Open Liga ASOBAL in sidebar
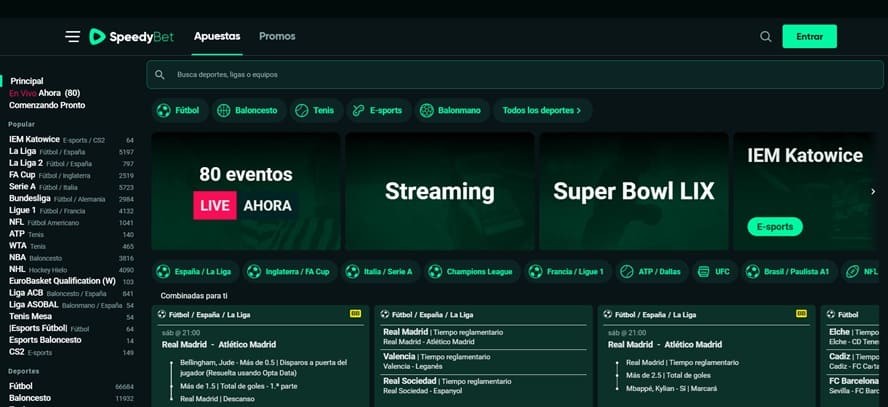Viewport: 888px width, 407px height. [x=71, y=305]
